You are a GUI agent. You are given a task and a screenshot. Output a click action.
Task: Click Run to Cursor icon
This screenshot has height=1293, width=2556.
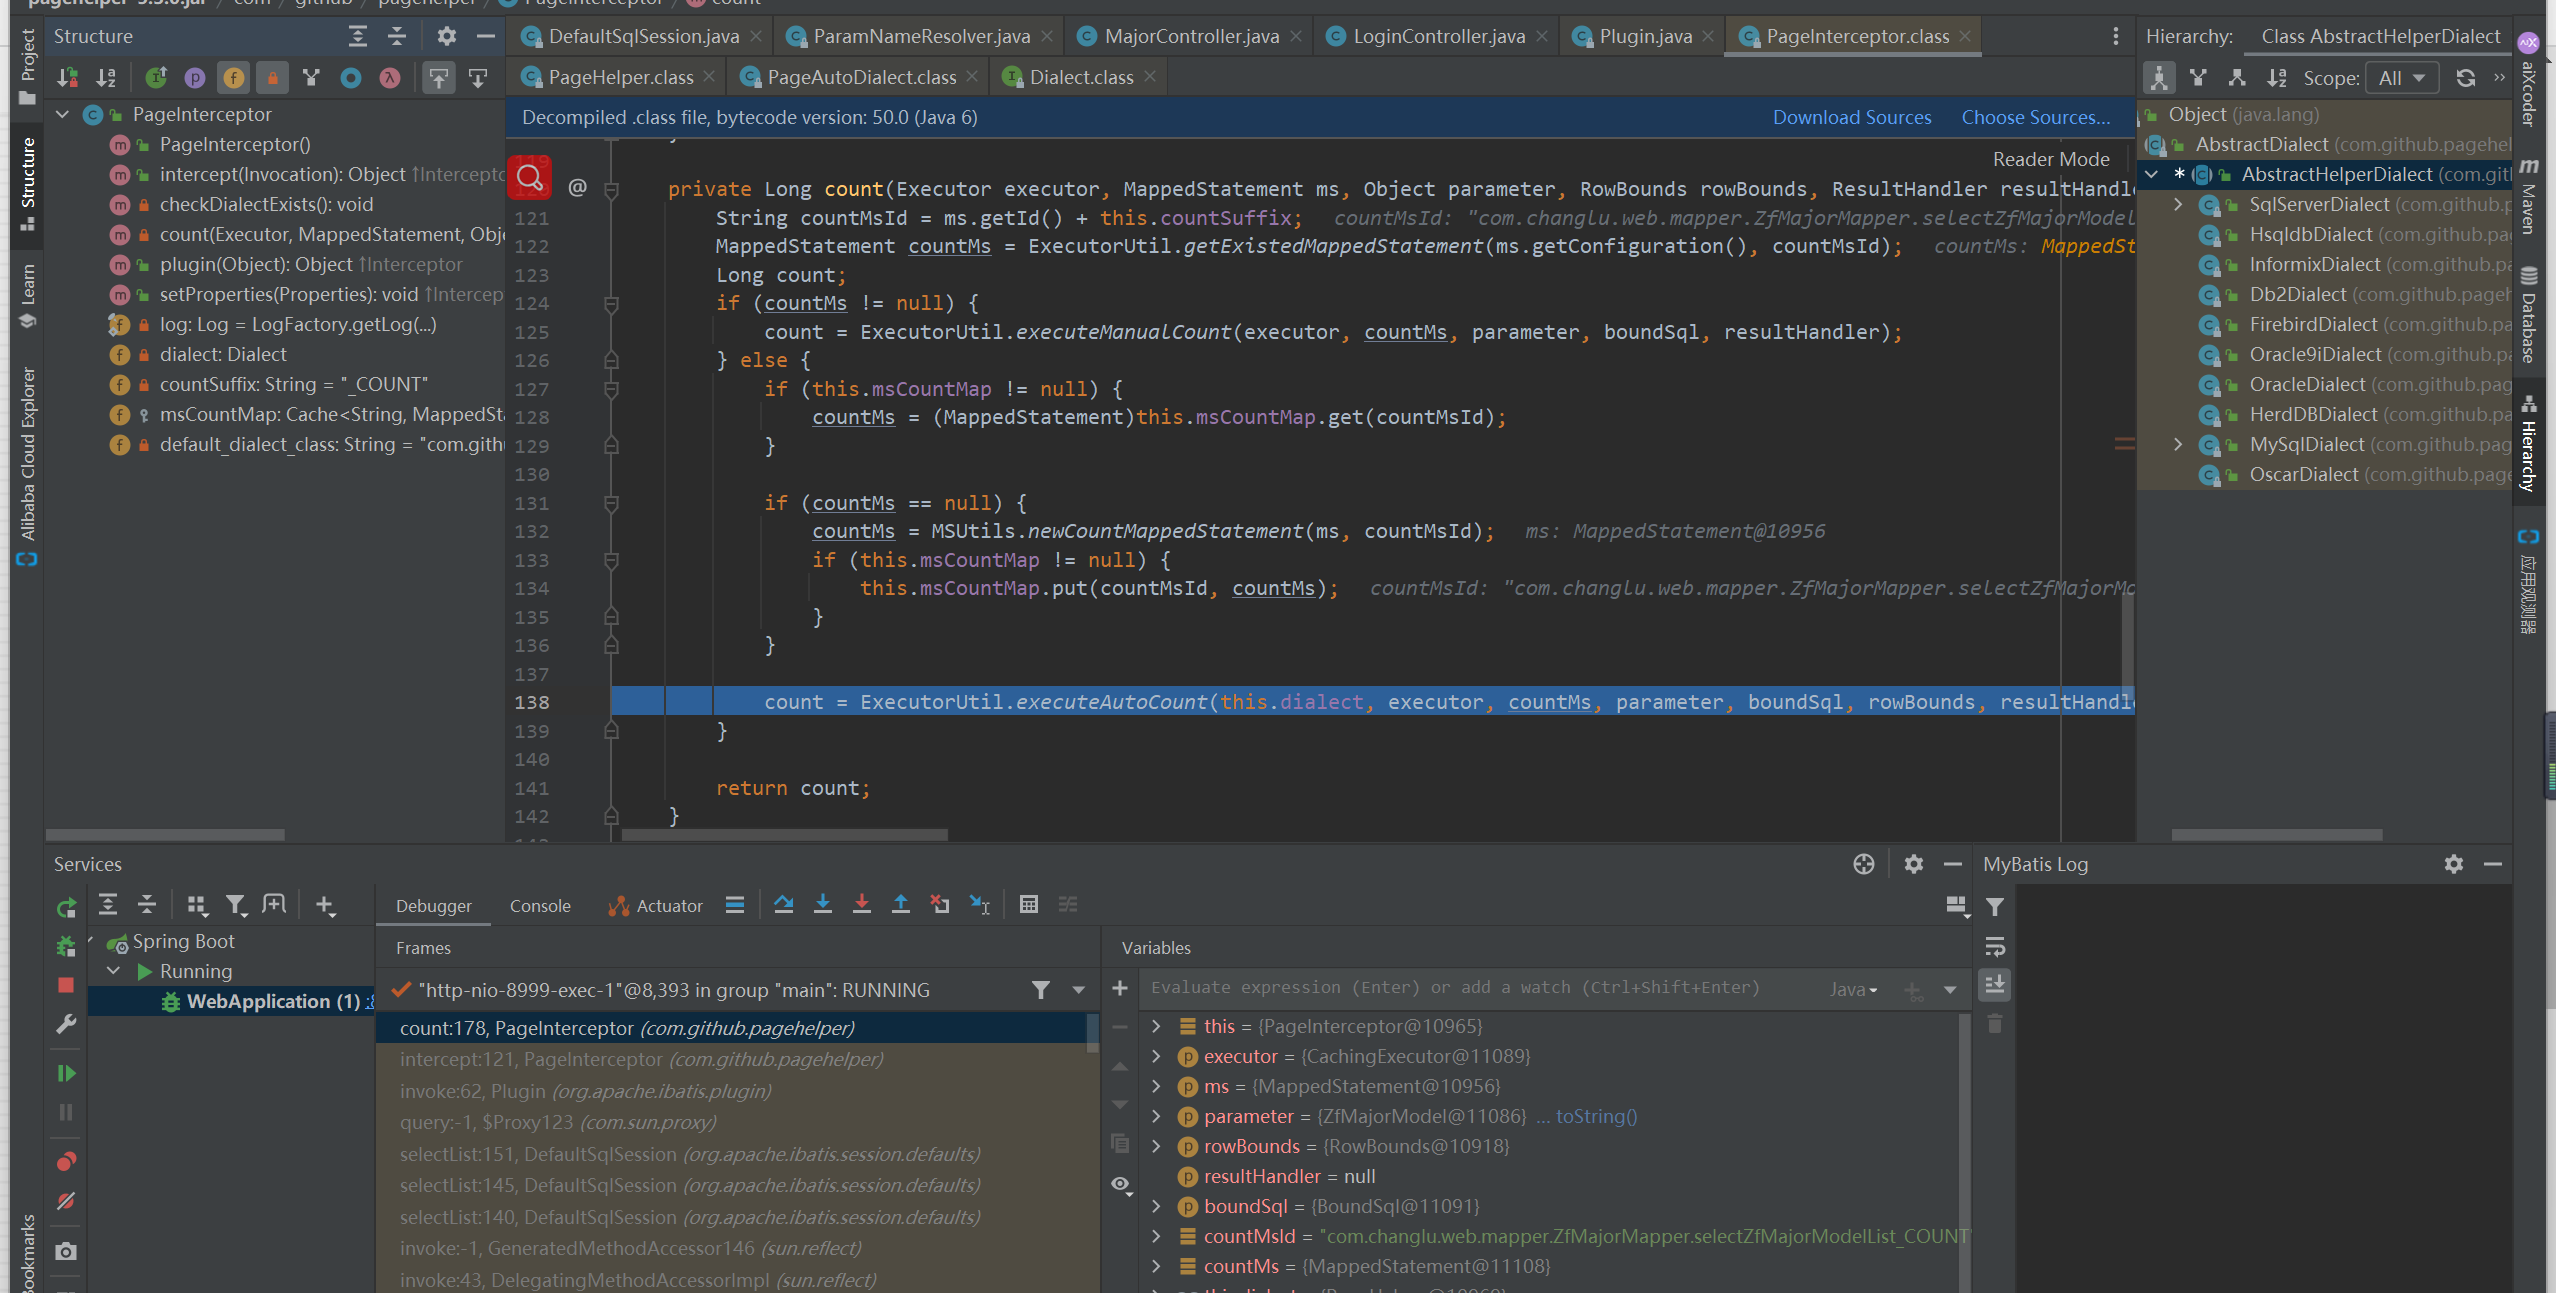979,904
